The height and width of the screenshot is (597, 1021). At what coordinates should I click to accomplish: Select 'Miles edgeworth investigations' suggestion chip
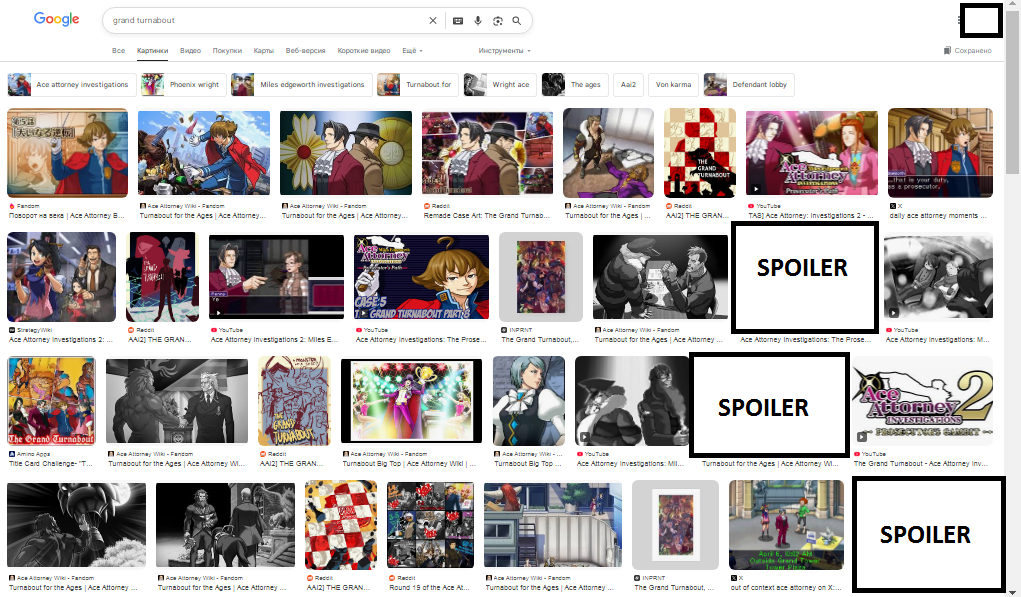301,85
